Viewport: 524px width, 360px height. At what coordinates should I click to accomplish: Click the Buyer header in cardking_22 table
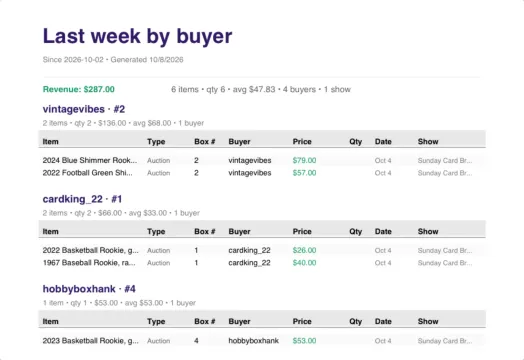(x=239, y=231)
